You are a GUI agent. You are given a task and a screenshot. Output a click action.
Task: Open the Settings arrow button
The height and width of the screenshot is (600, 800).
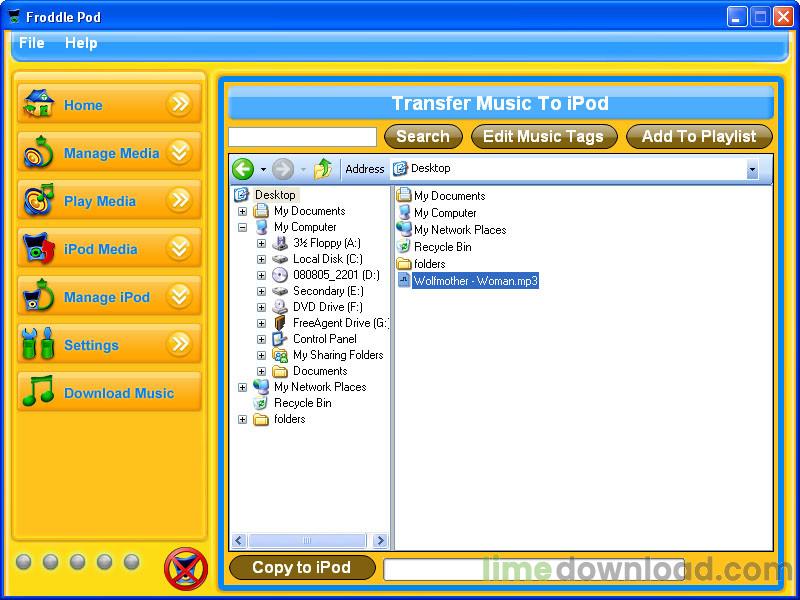(x=180, y=344)
